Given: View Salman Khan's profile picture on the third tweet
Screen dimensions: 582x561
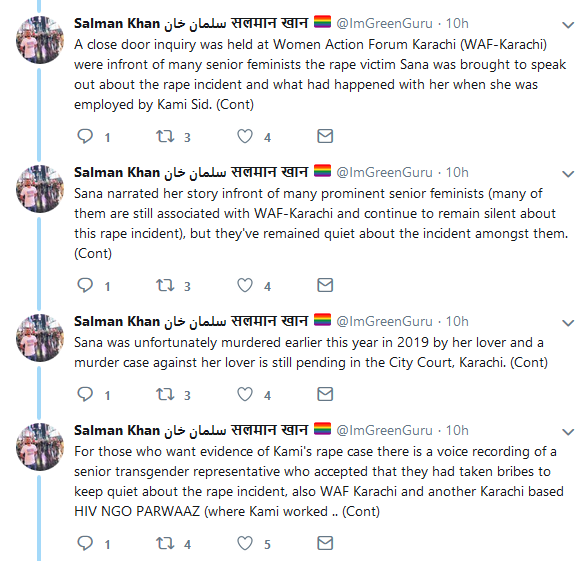Looking at the screenshot, I should (40, 338).
